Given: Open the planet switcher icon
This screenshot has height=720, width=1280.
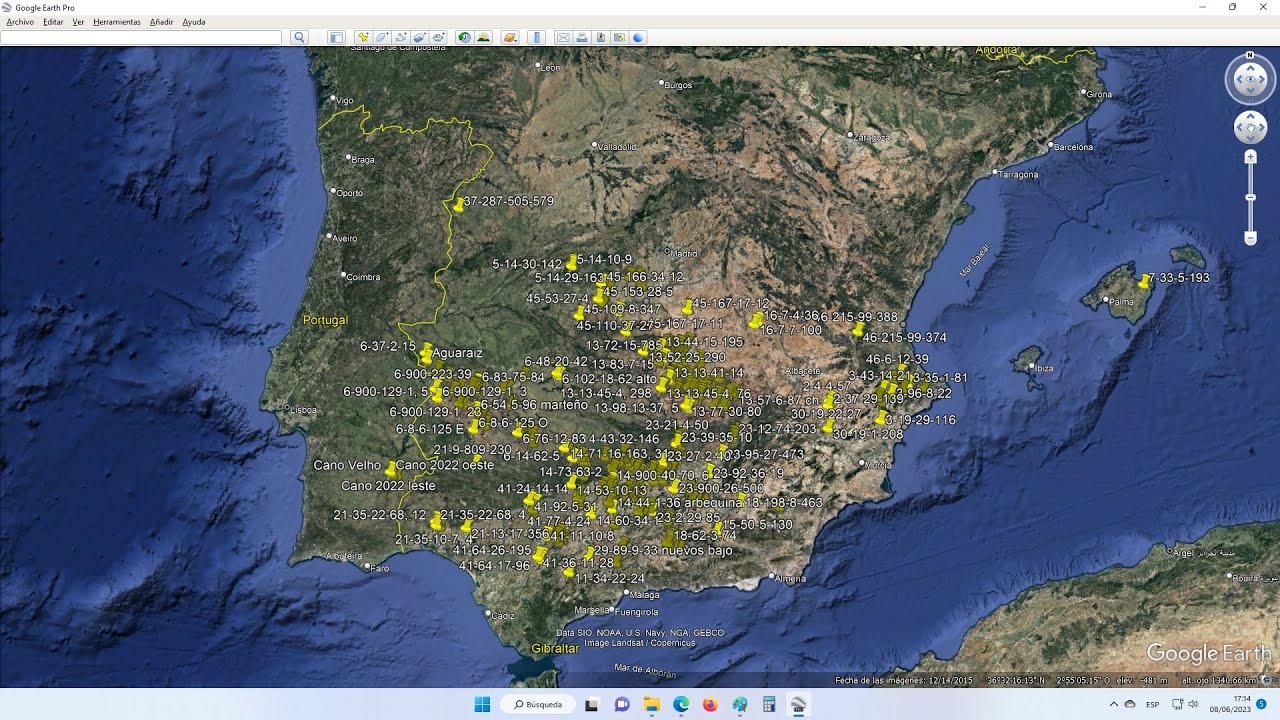Looking at the screenshot, I should click(510, 37).
